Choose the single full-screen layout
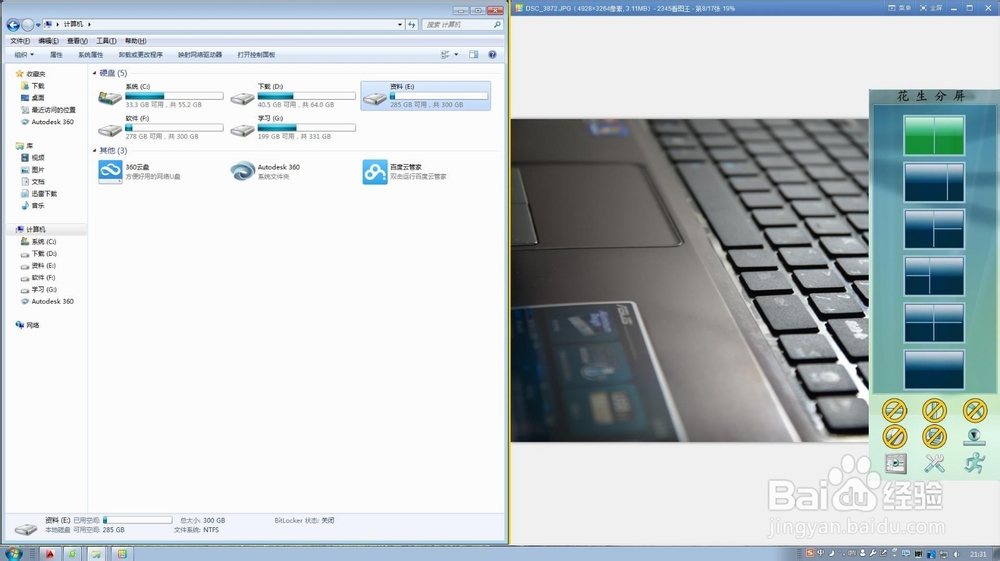 point(934,369)
